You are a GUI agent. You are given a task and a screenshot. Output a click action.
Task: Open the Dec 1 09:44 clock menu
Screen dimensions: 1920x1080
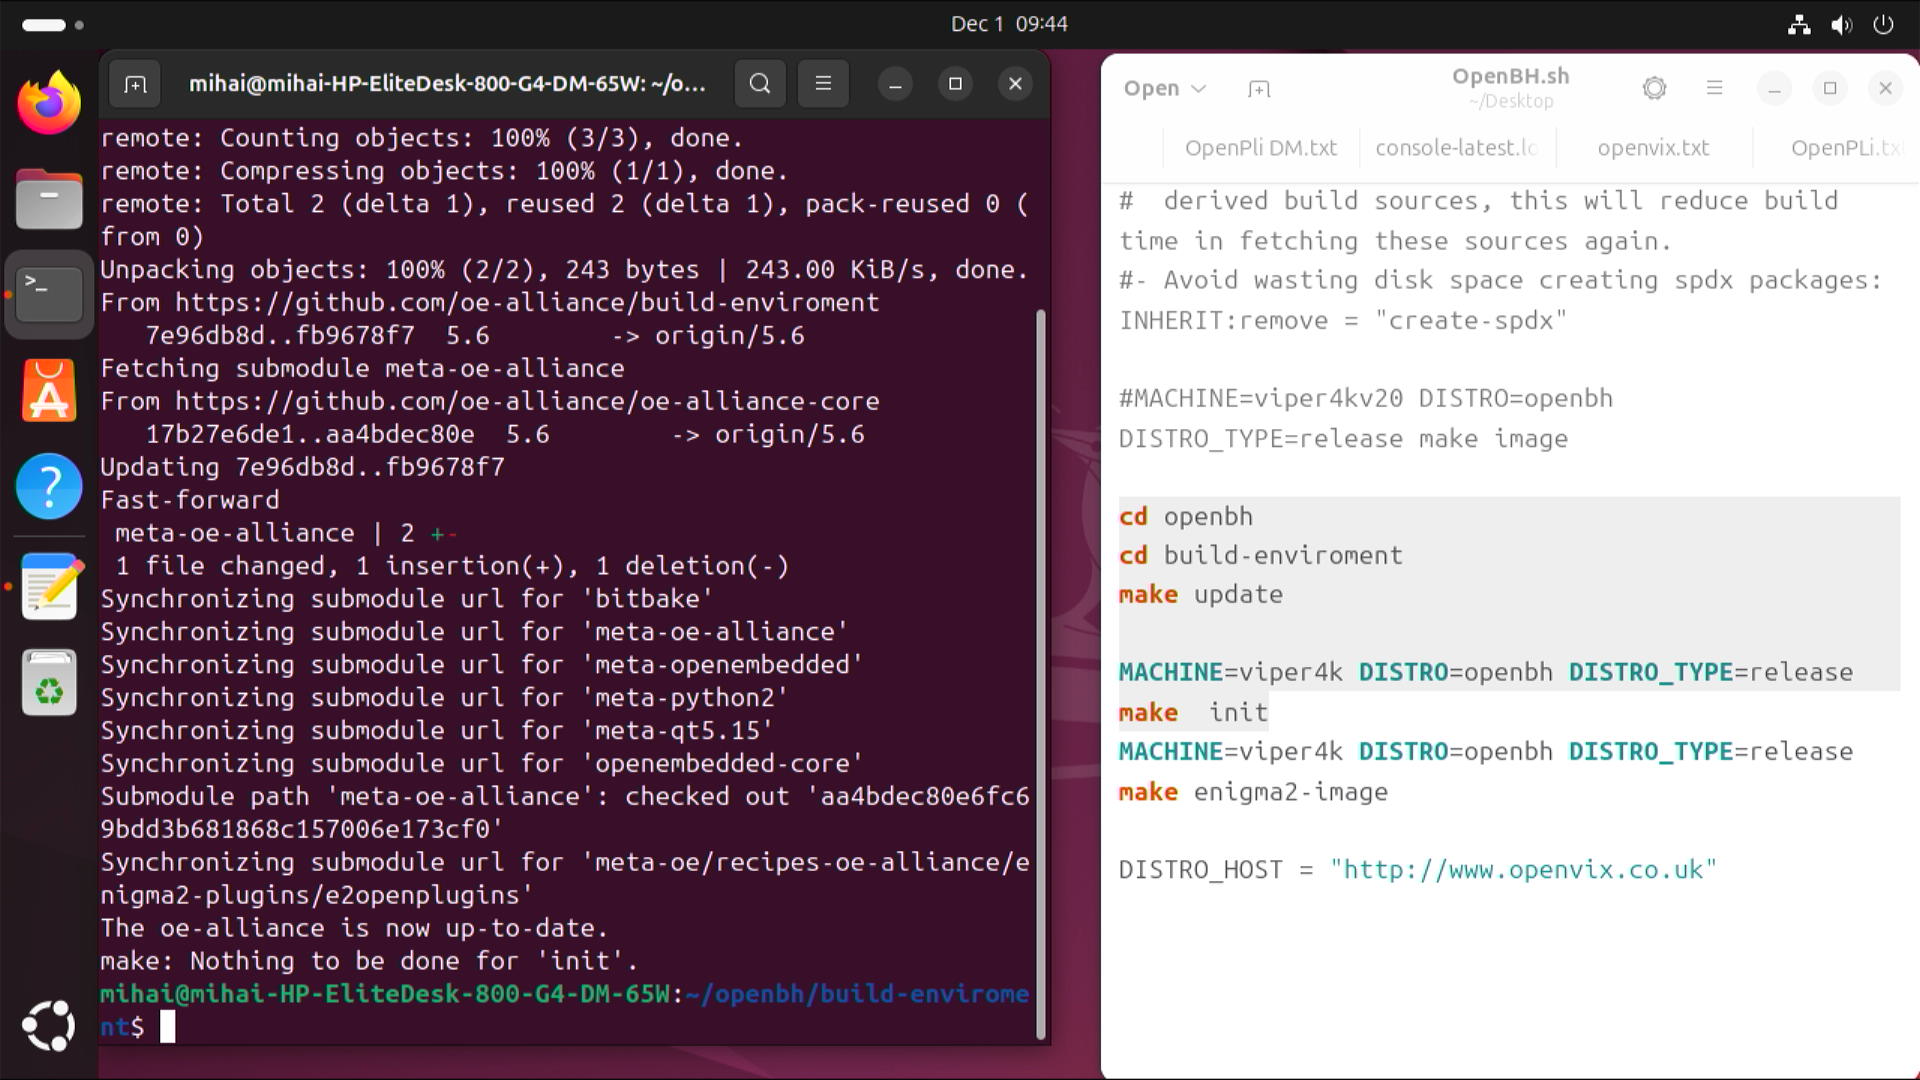tap(1009, 24)
